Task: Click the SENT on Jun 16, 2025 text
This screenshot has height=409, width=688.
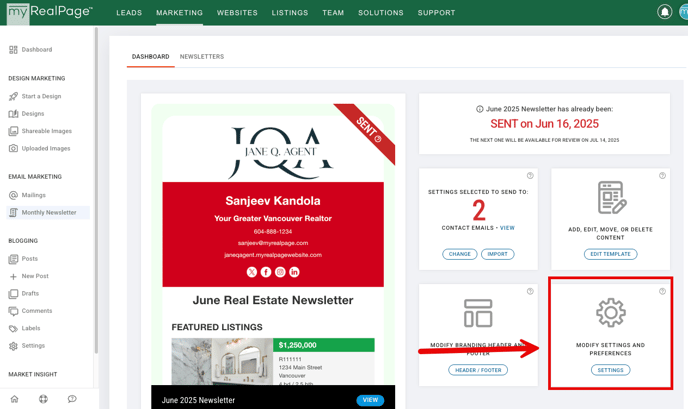Action: (545, 124)
